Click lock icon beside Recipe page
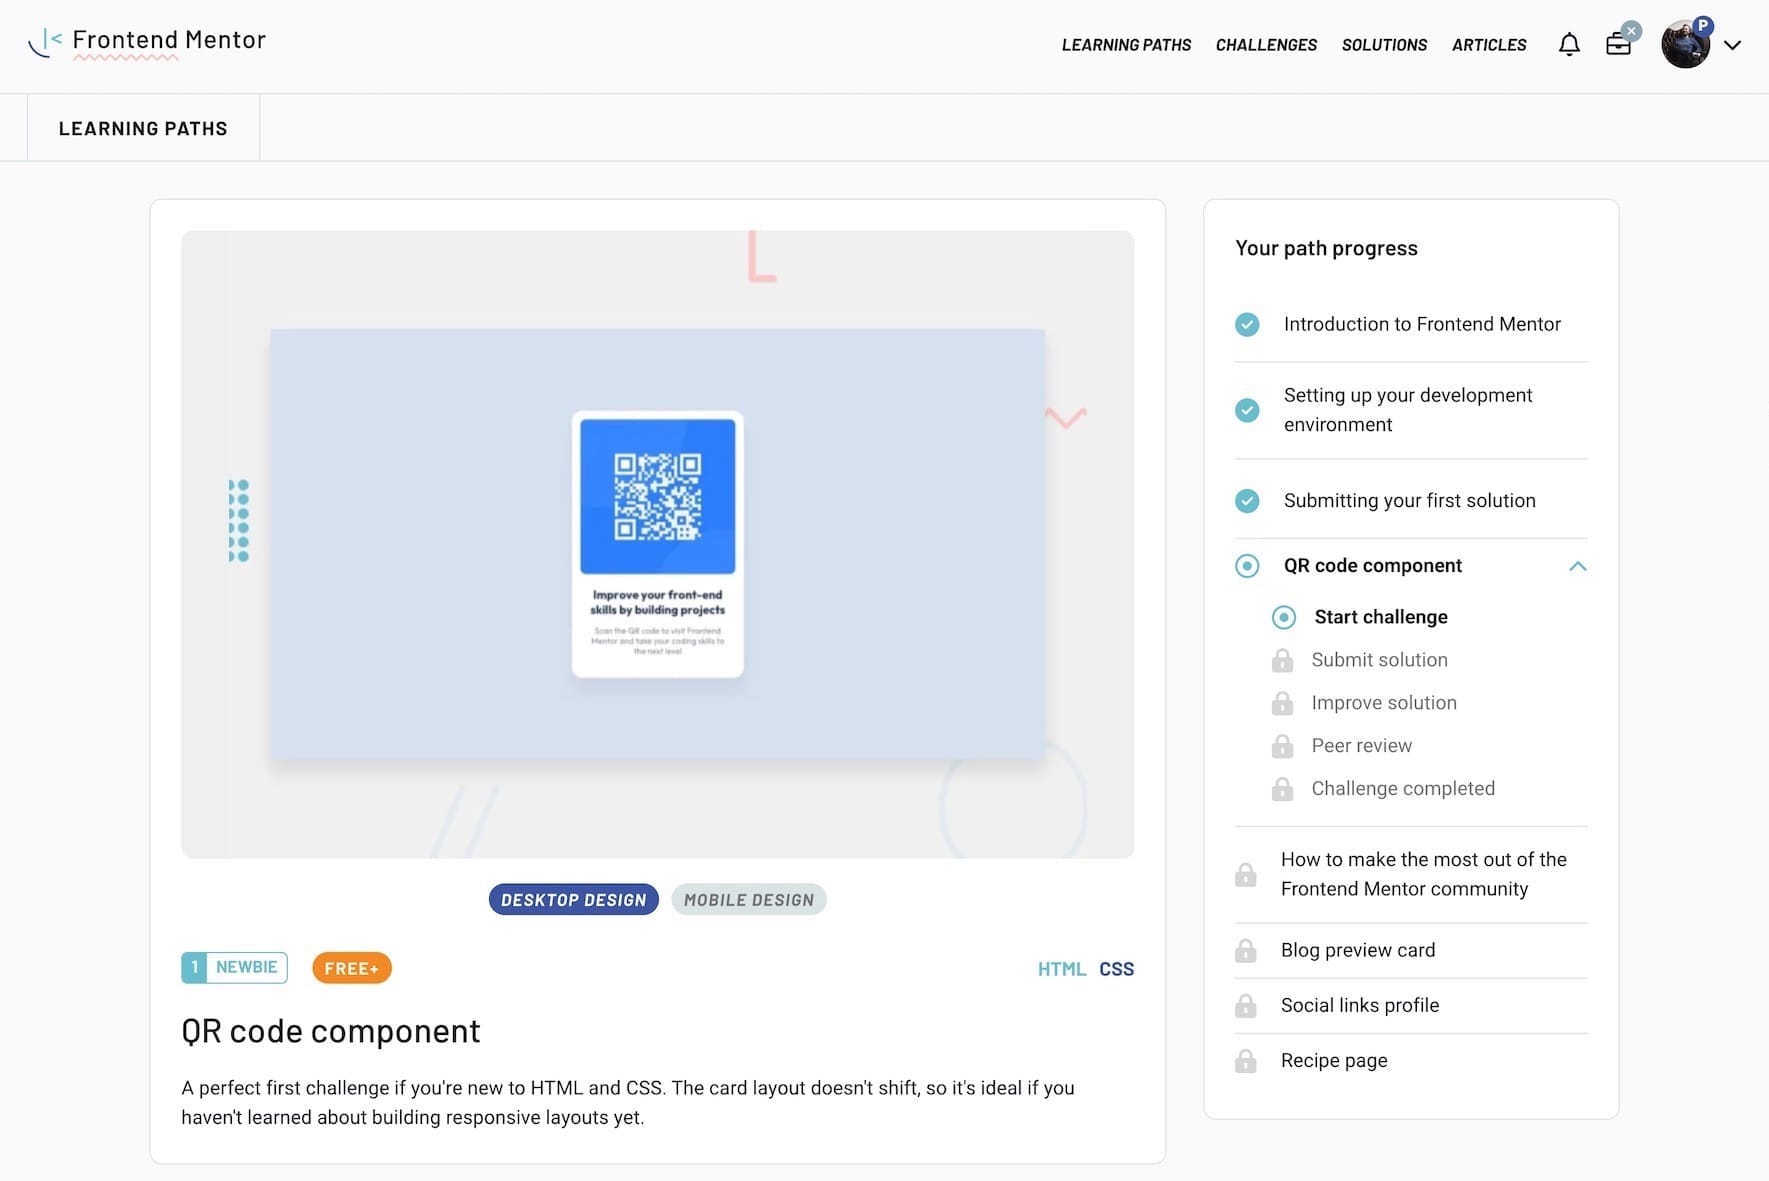Screen dimensions: 1769x1181 1246,1061
